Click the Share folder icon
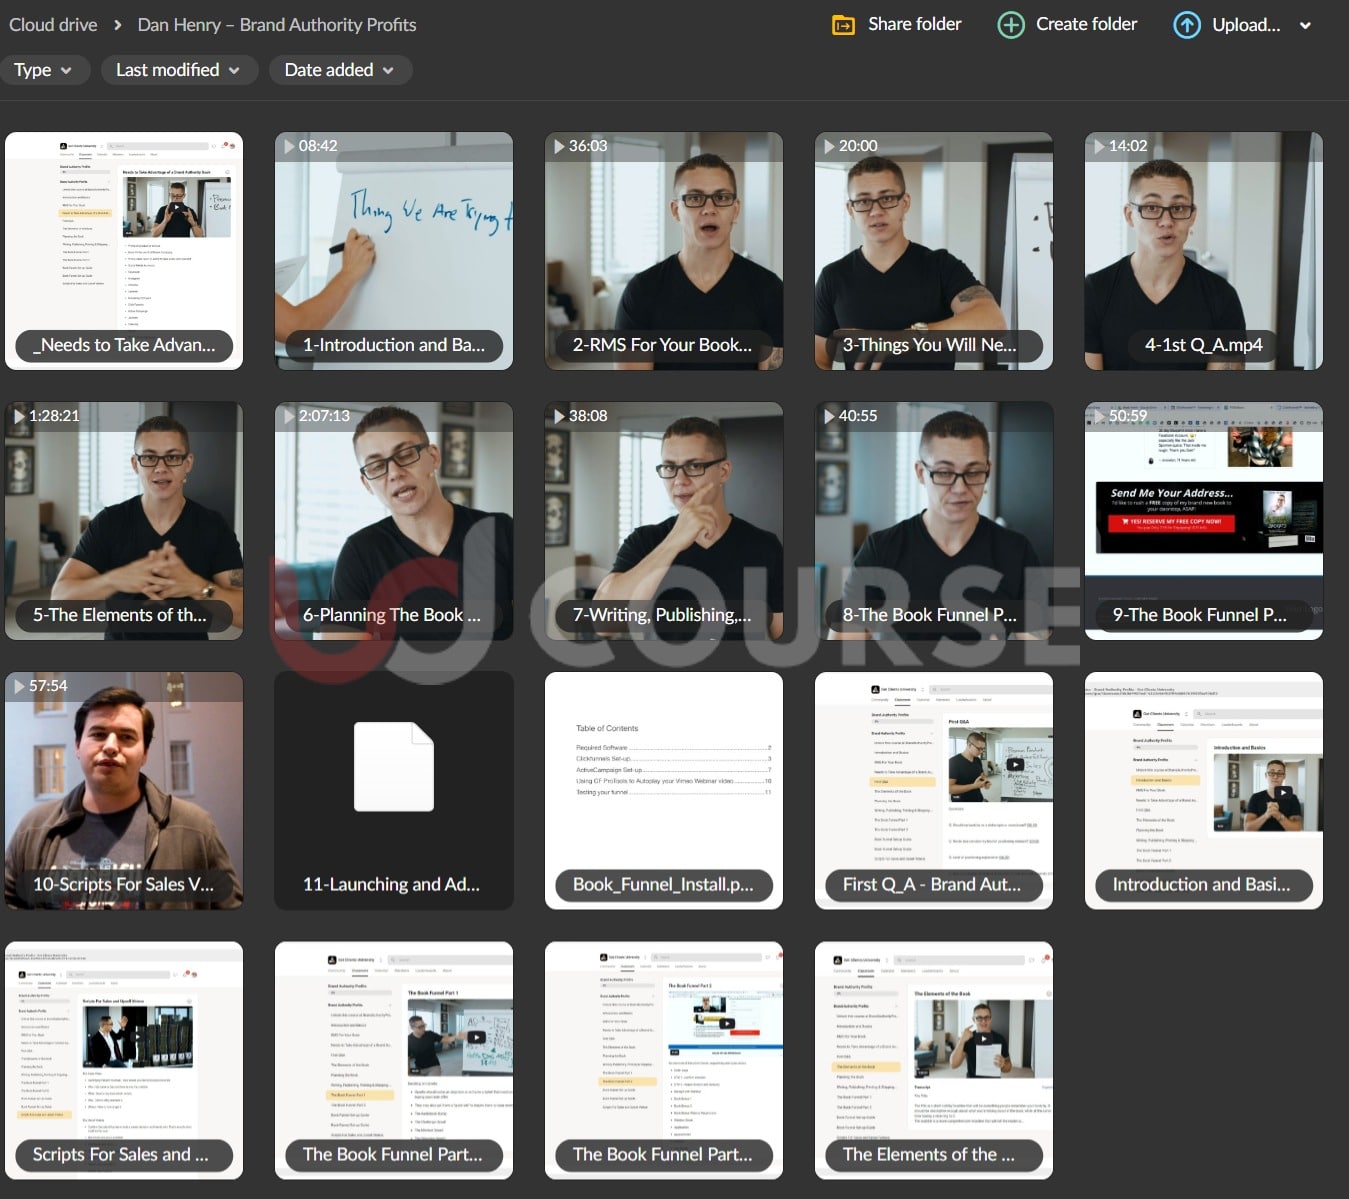 (843, 25)
